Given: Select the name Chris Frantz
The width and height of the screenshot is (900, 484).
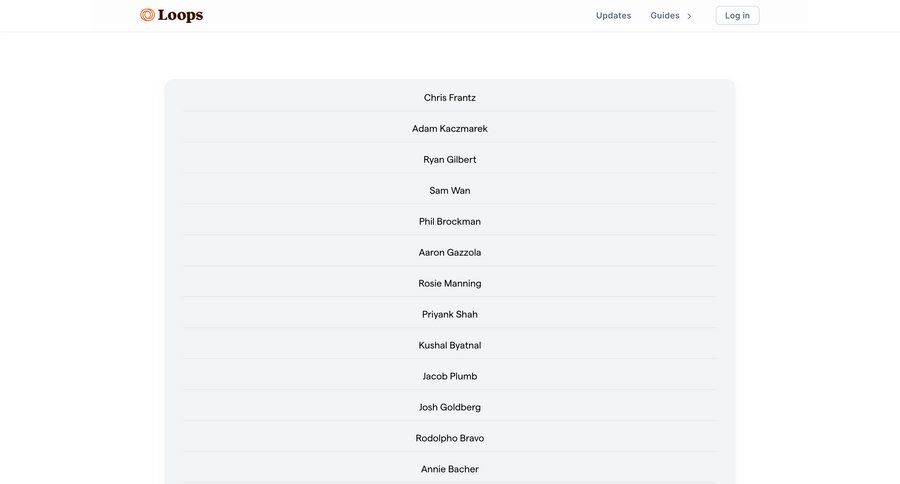Looking at the screenshot, I should point(449,98).
